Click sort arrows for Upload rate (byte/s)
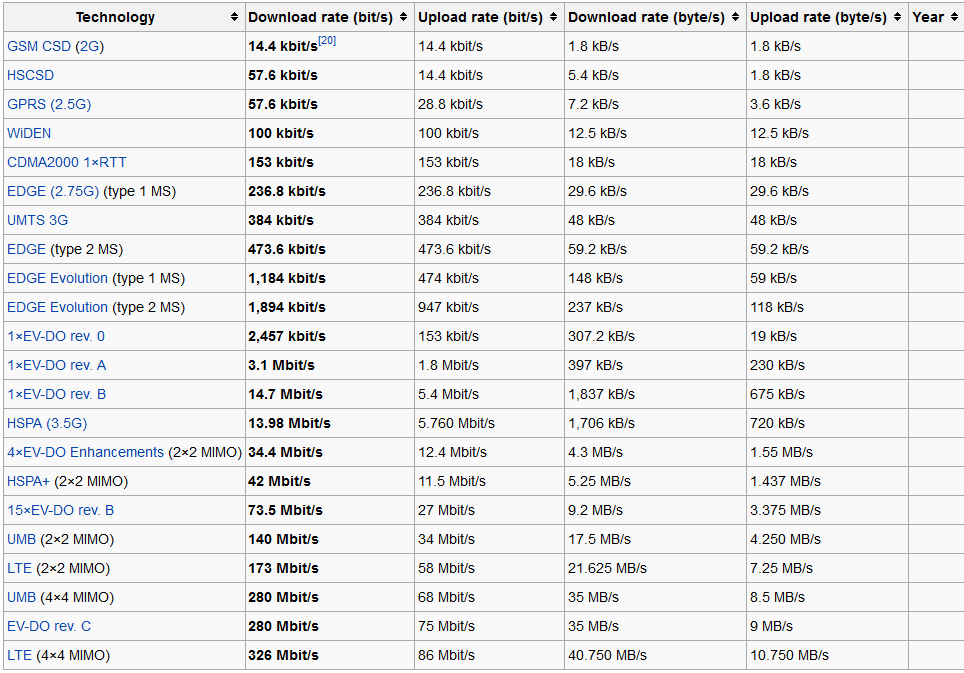Screen dimensions: 964x673 coord(898,17)
